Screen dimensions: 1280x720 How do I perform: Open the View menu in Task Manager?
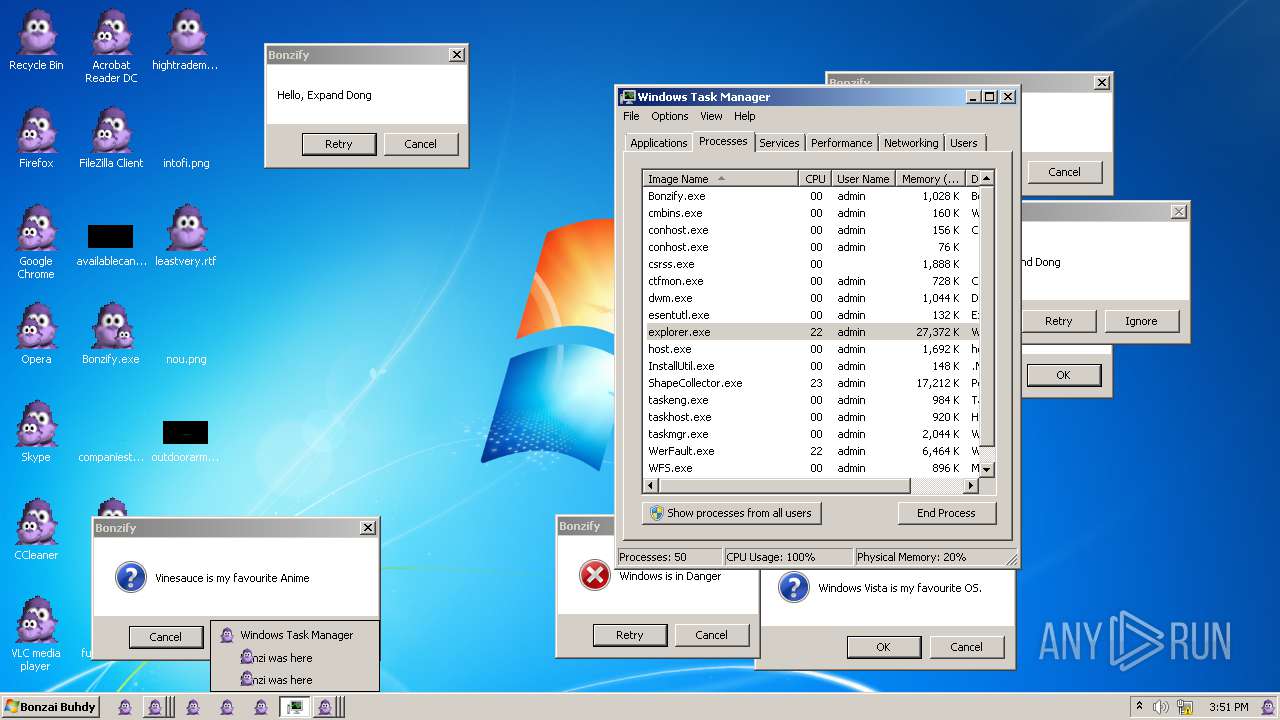711,116
